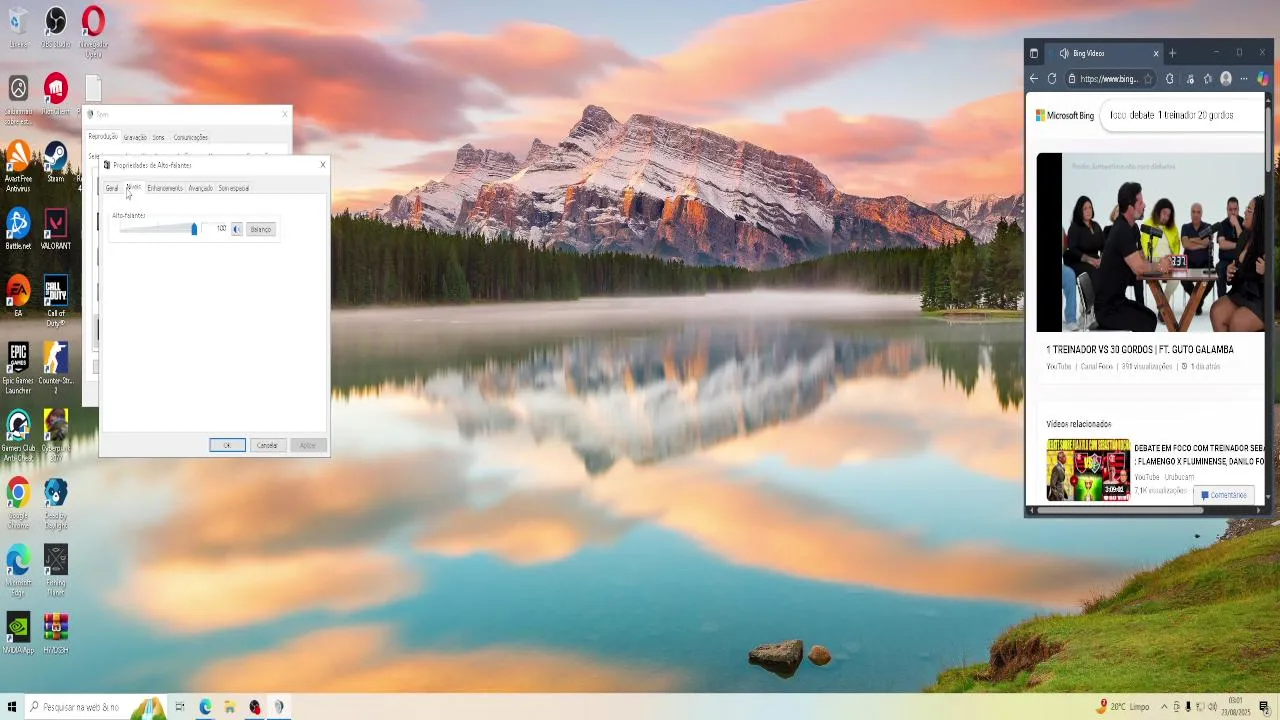Play the 1 Treinador vs 30 Gordos video
Image resolution: width=1280 pixels, height=720 pixels.
(x=1150, y=242)
